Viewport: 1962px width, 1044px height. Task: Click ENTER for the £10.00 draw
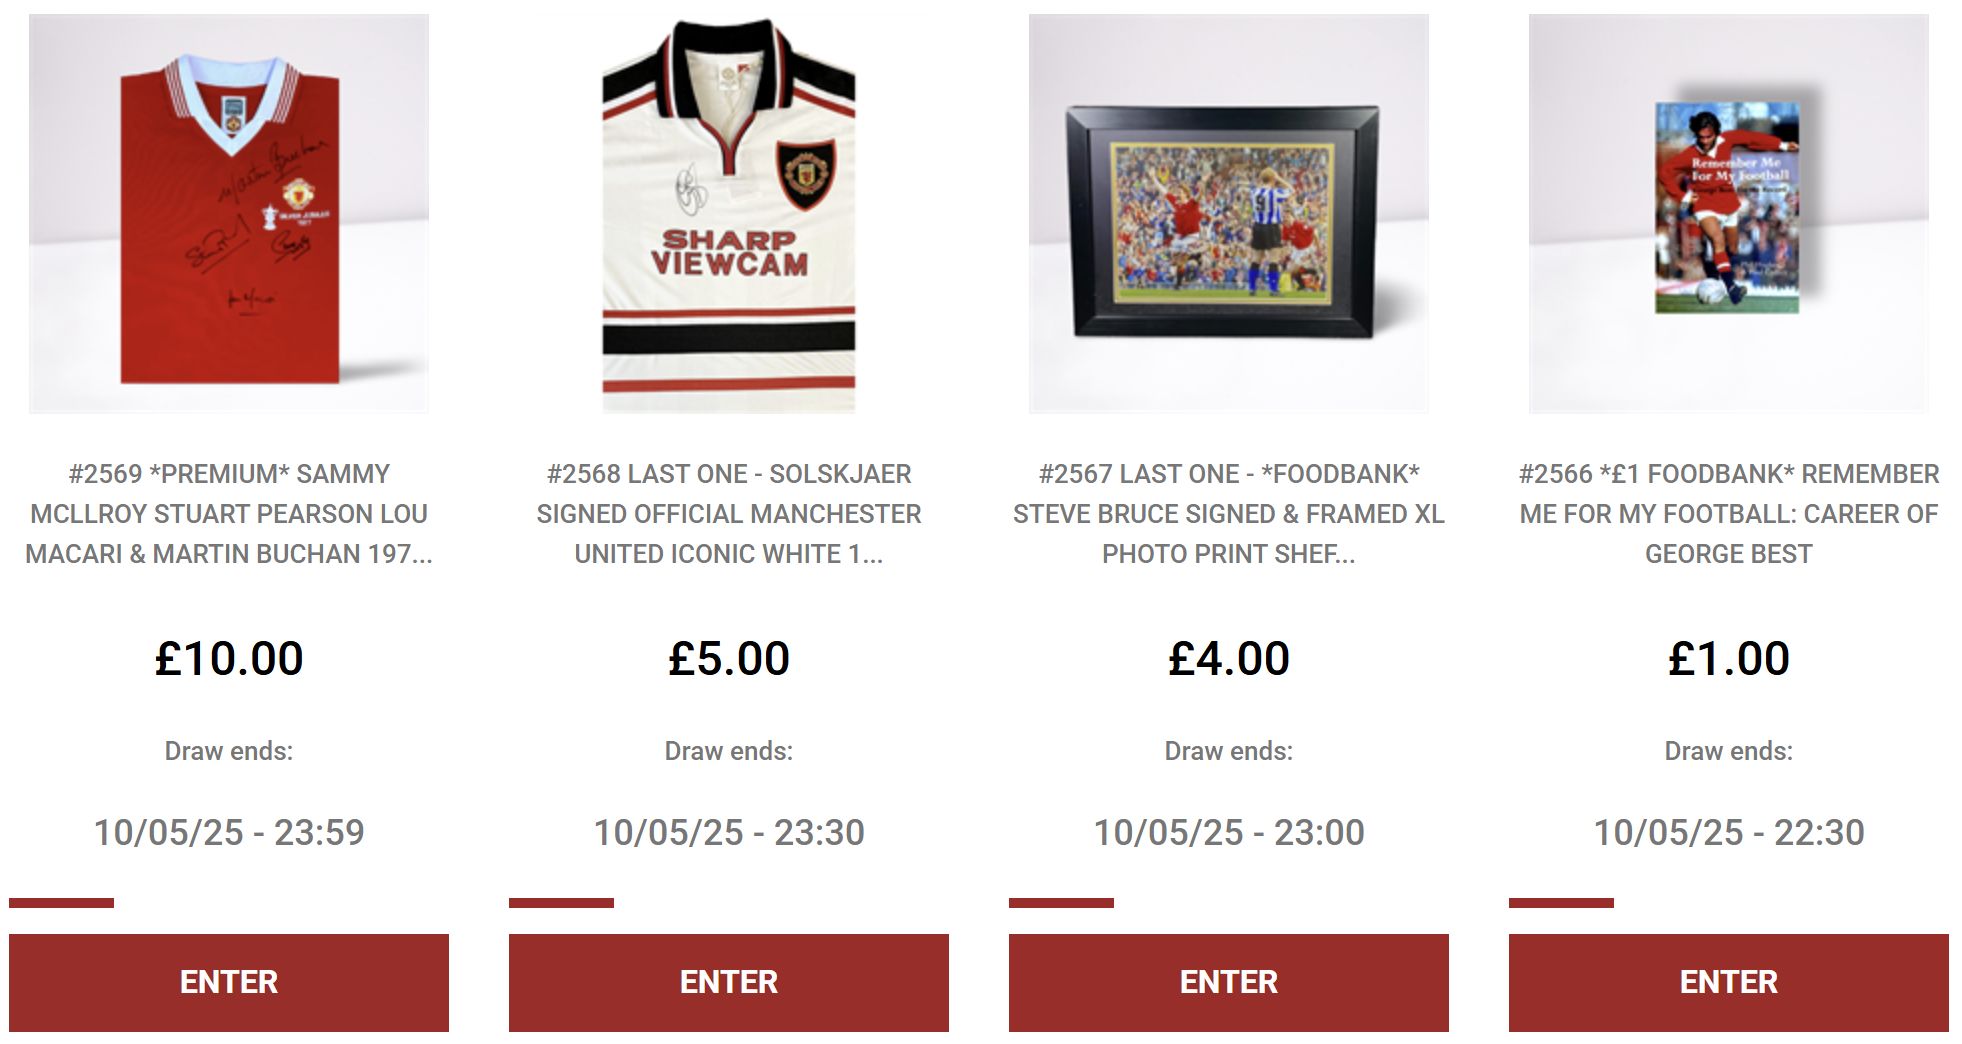229,982
